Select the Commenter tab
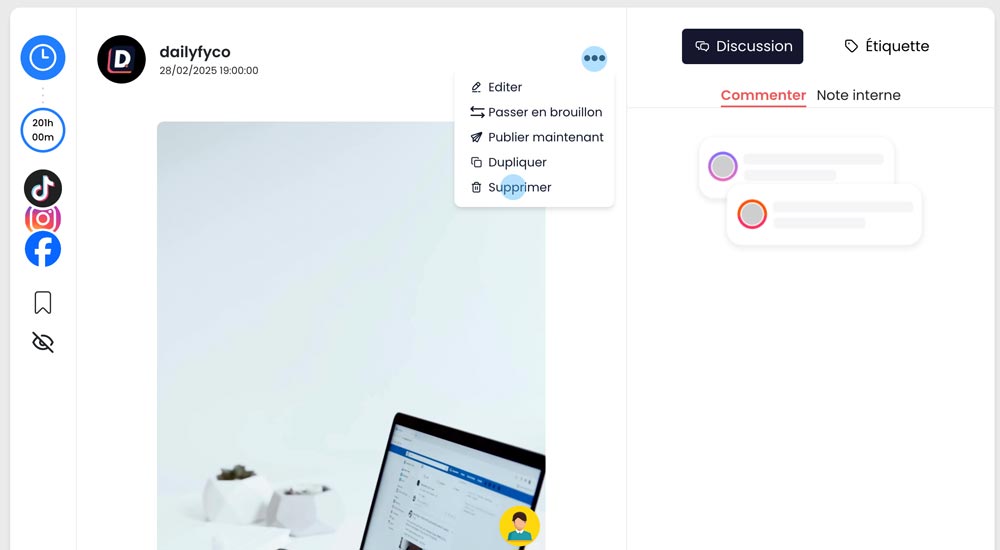 (x=763, y=95)
